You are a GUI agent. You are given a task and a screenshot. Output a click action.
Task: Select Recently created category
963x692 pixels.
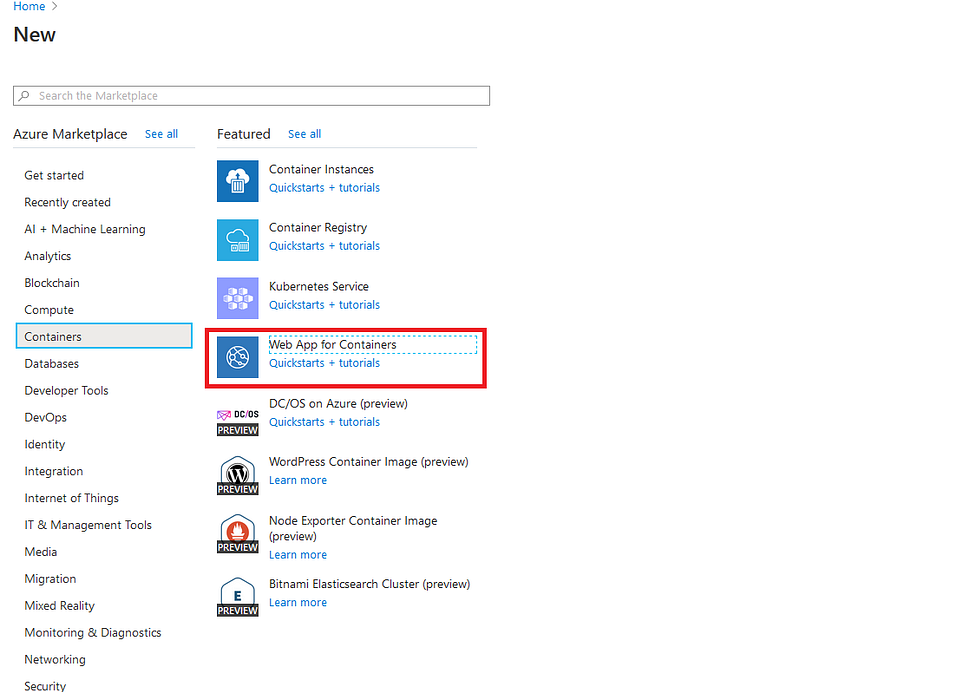click(x=68, y=202)
